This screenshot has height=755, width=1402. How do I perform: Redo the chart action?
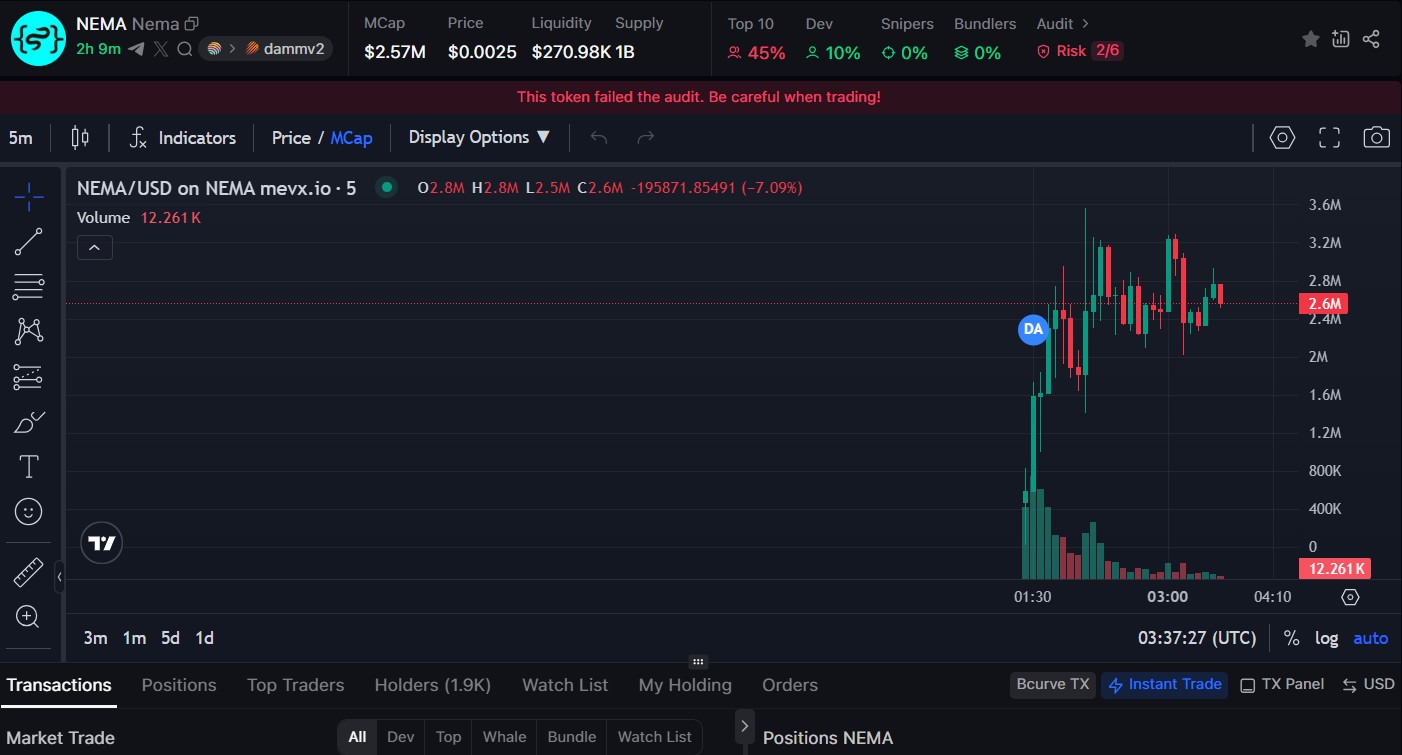click(x=646, y=138)
